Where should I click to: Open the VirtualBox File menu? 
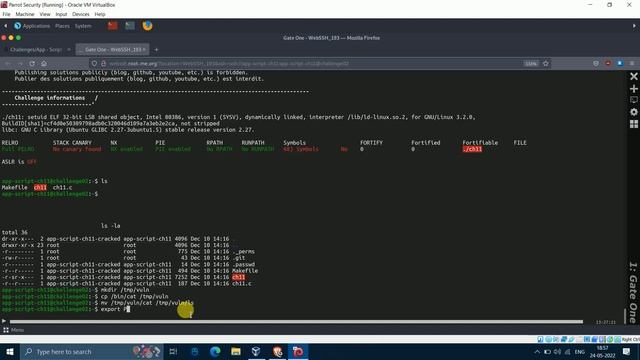(6, 14)
